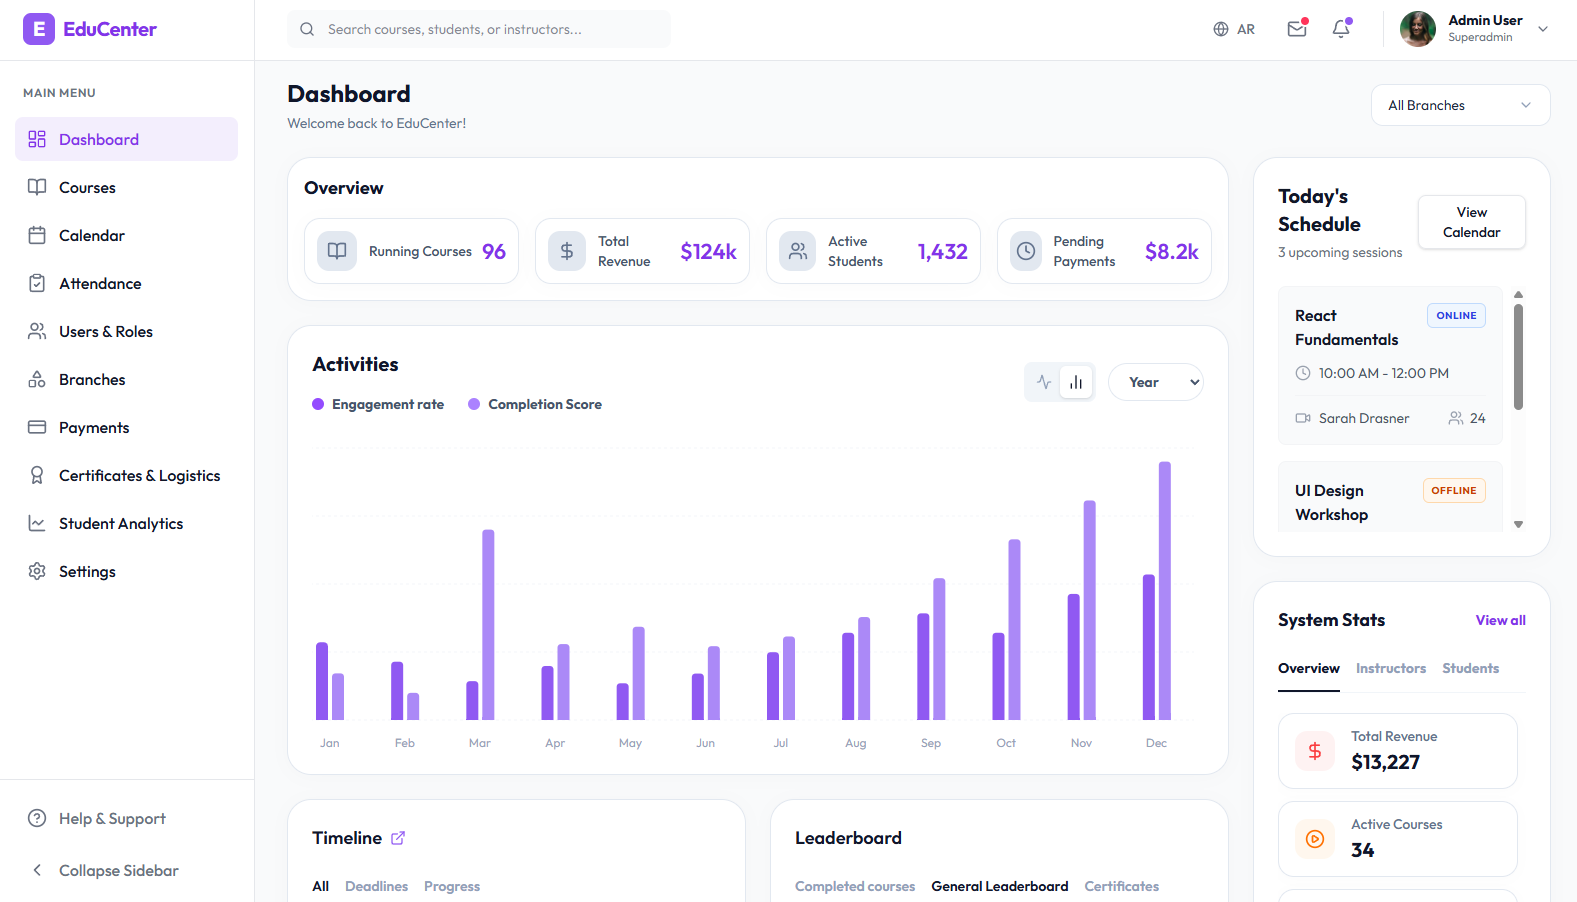Click the Help & Support icon

click(37, 818)
